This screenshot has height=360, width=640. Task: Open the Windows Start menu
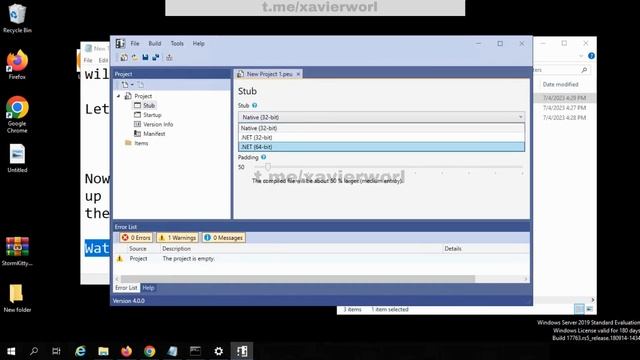coord(11,351)
